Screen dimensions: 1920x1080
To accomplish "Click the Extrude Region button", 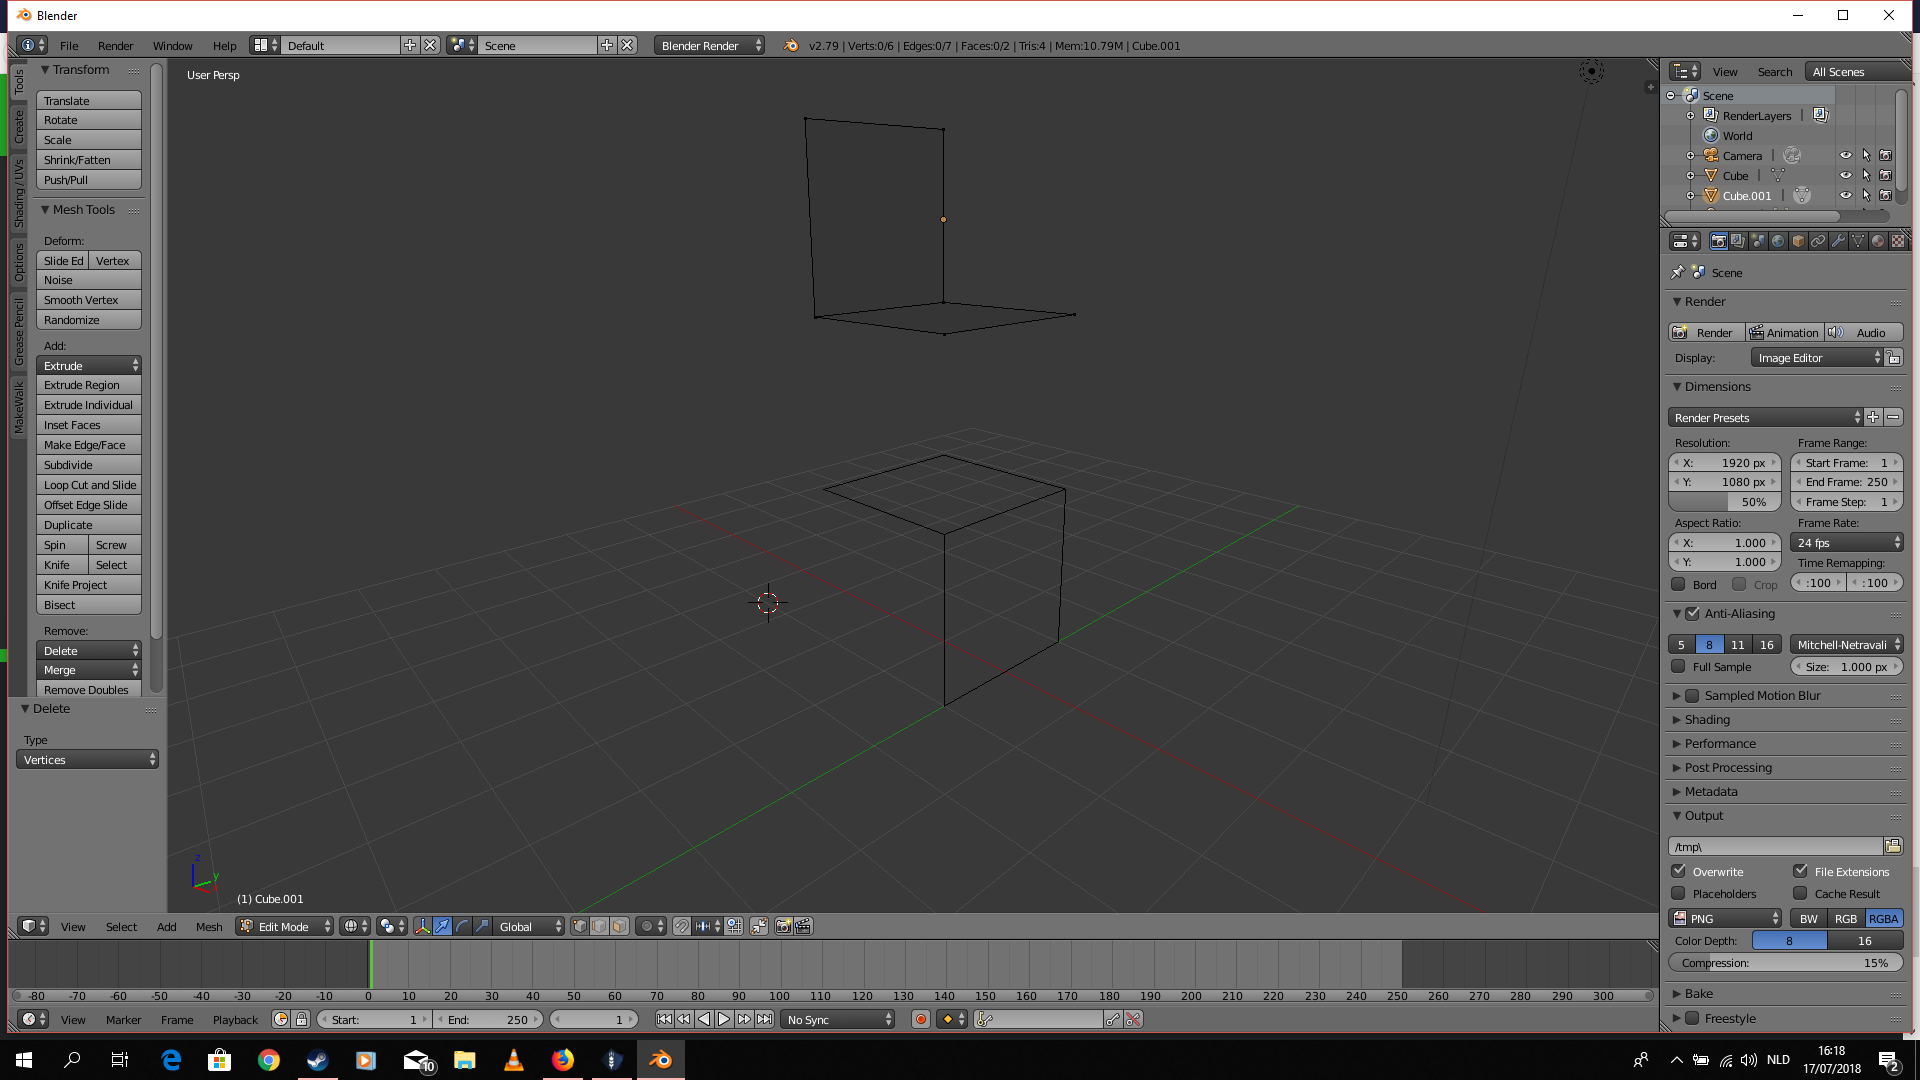I will coord(89,384).
